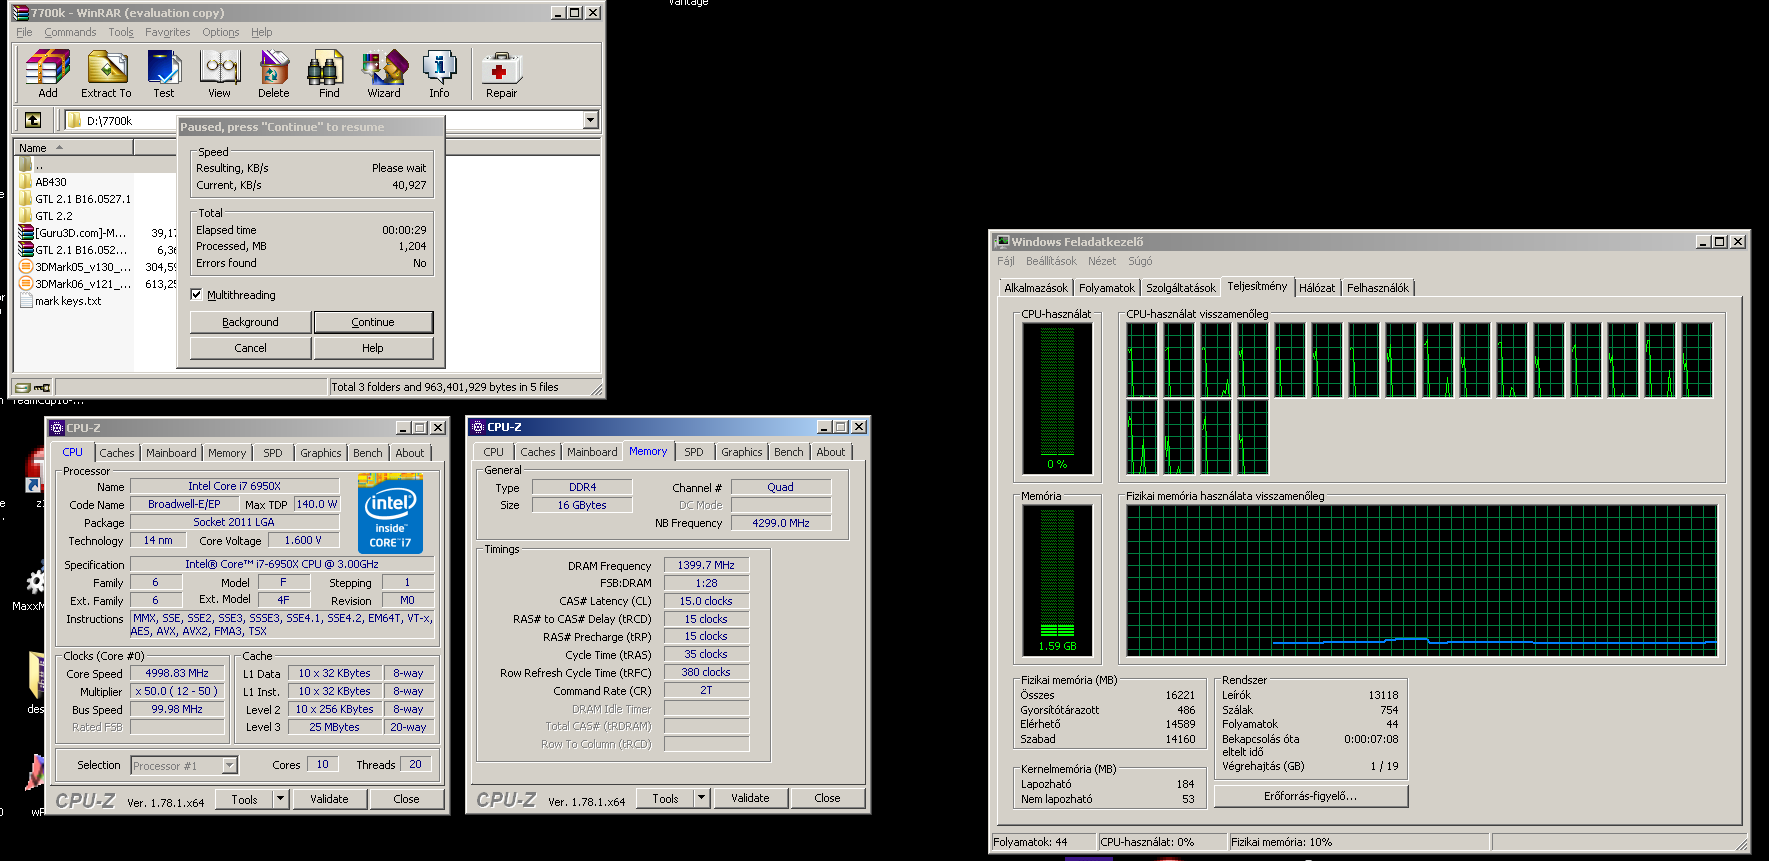This screenshot has width=1769, height=861.
Task: Click WinRAR title bar icon
Action: tap(21, 13)
